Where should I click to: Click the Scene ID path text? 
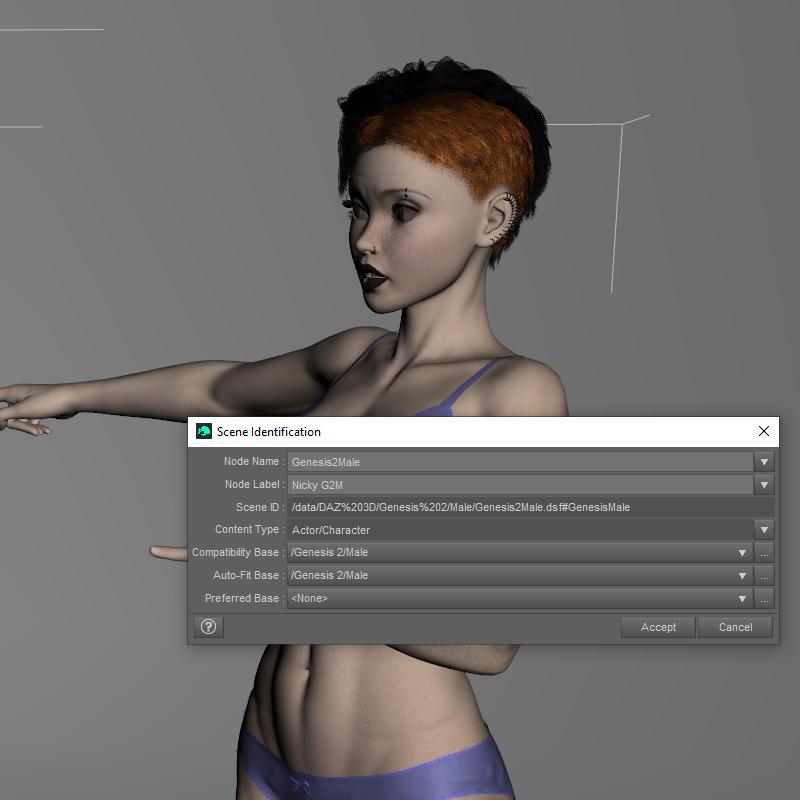tap(461, 507)
